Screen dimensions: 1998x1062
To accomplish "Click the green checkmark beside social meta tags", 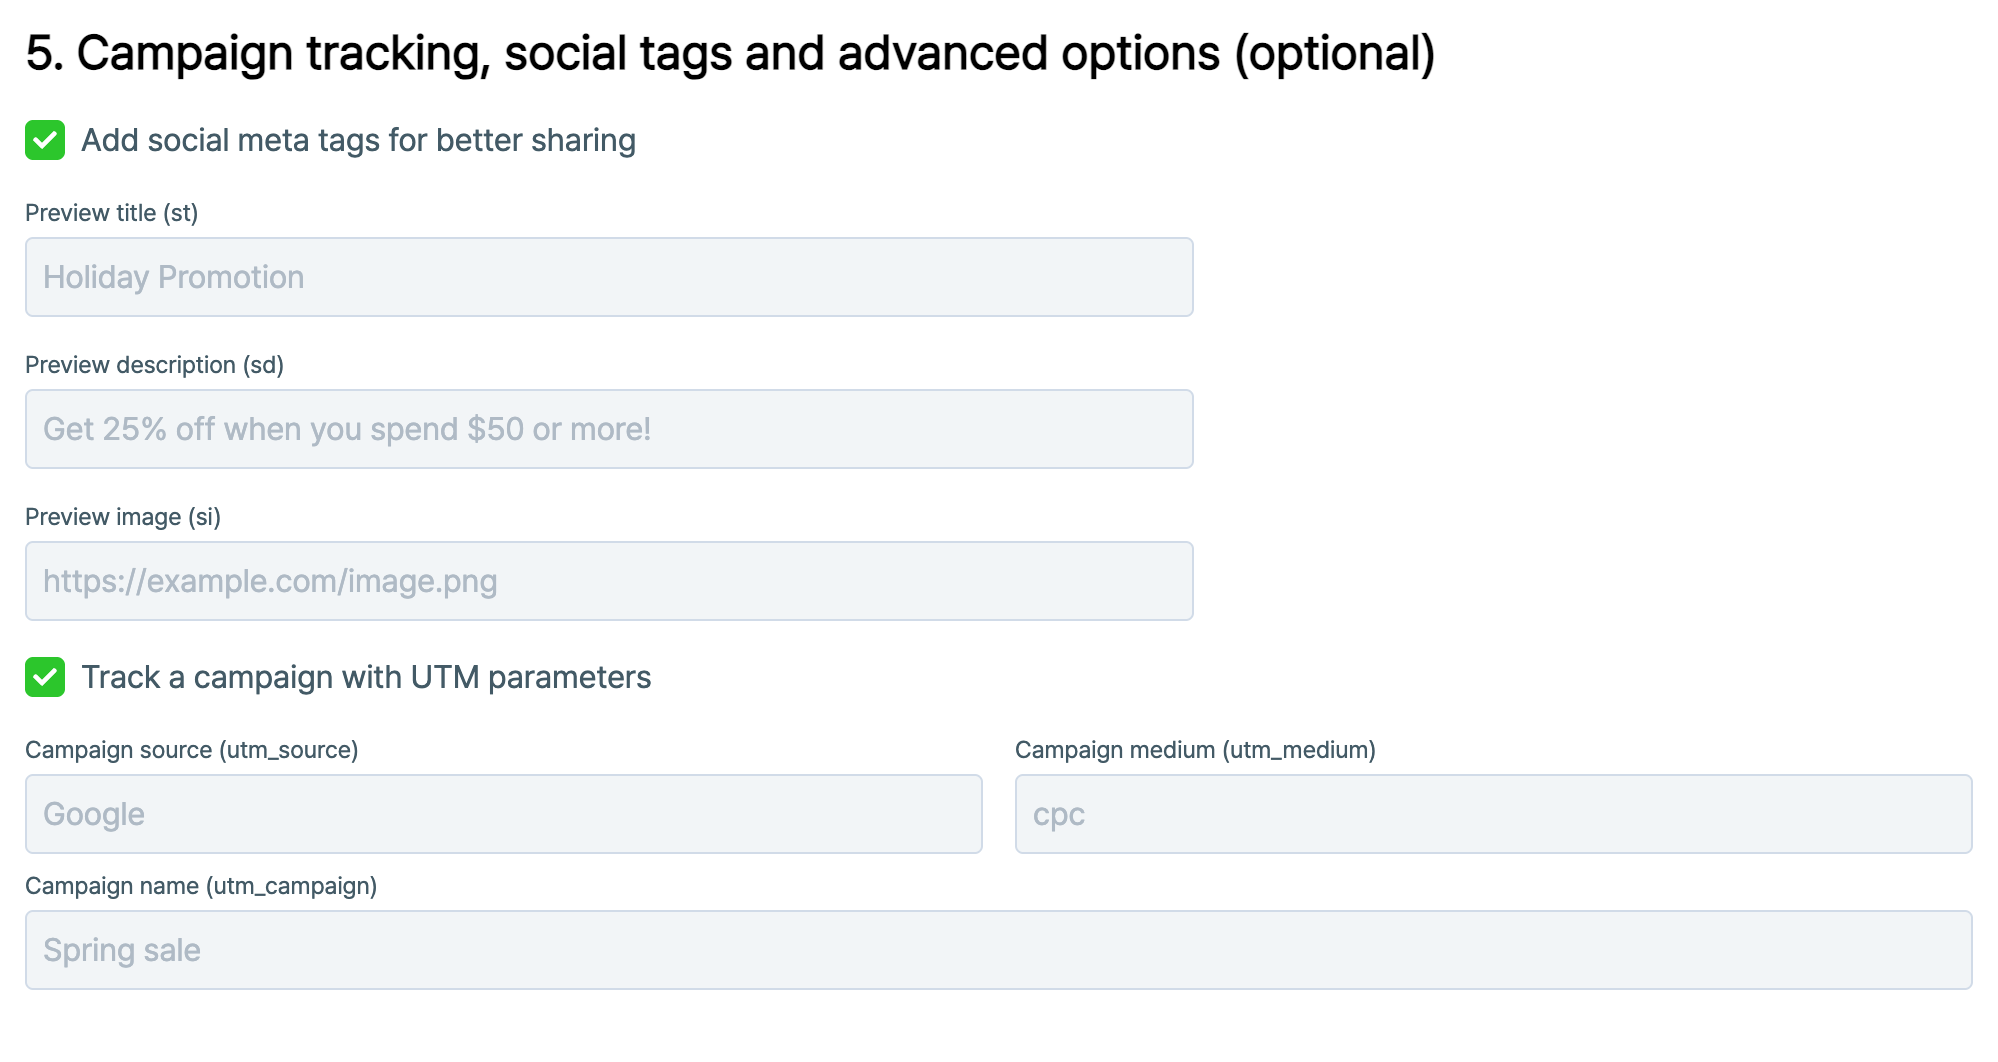I will point(45,140).
